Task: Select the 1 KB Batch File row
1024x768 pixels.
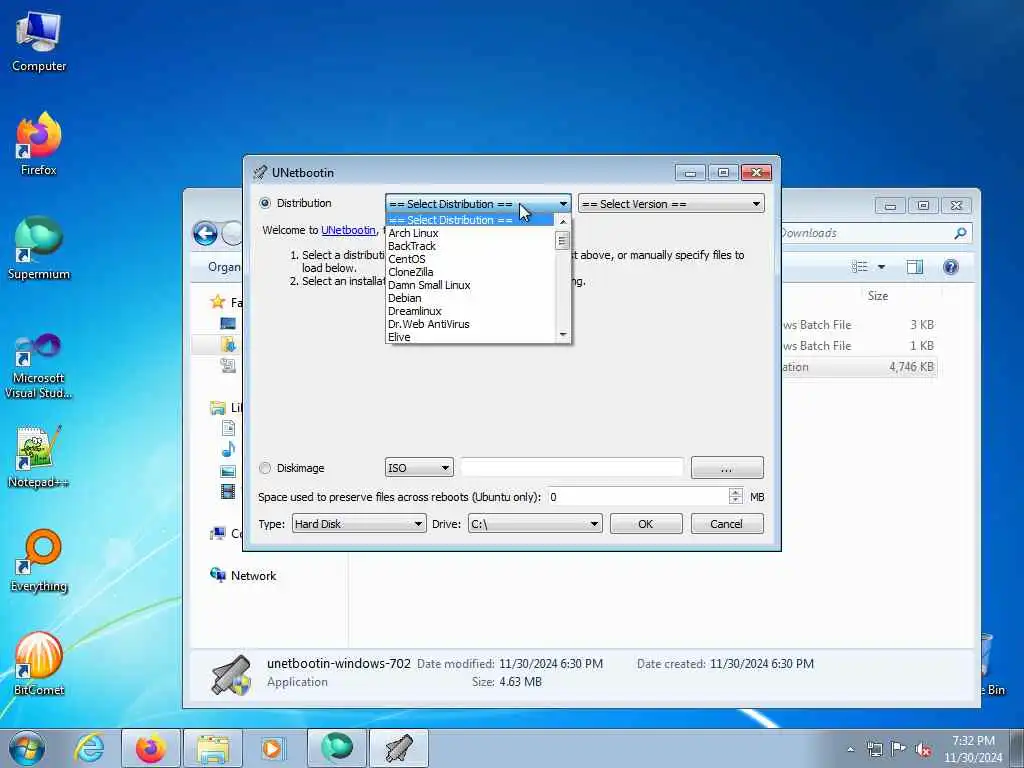Action: pyautogui.click(x=859, y=345)
